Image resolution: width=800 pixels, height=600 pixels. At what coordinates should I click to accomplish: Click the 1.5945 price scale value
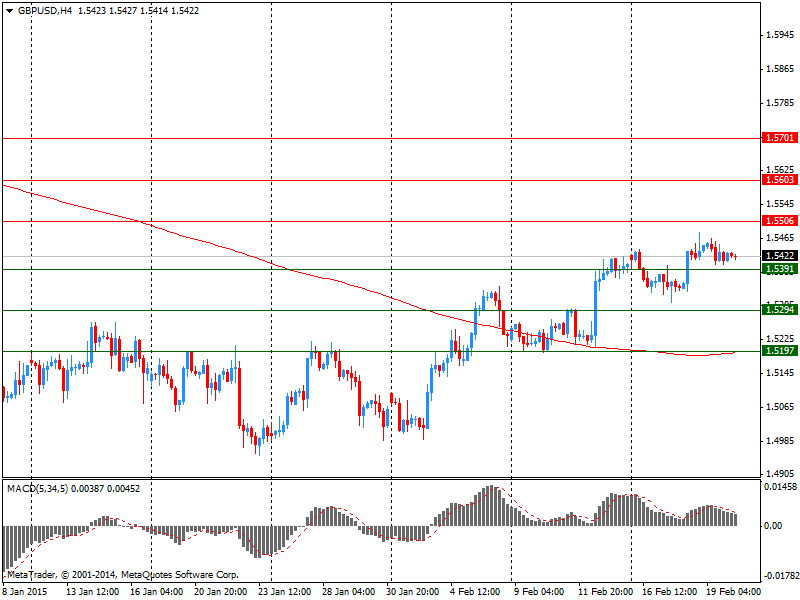pyautogui.click(x=780, y=35)
